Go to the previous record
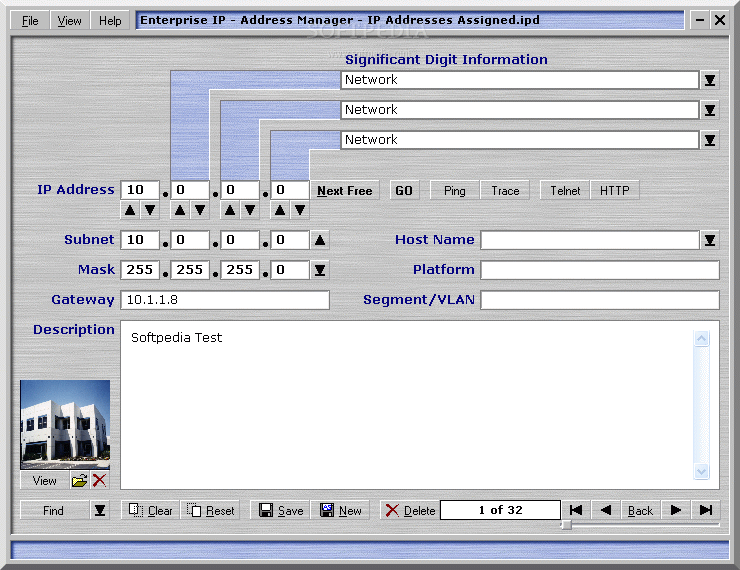740x570 pixels. click(x=605, y=510)
